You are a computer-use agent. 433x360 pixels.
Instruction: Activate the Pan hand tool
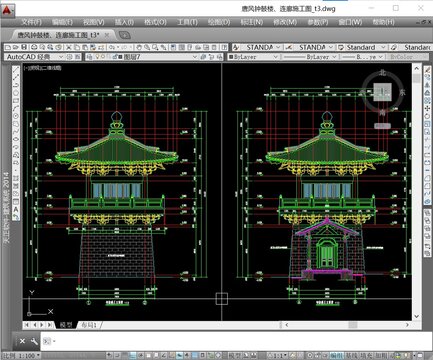pyautogui.click(x=138, y=47)
